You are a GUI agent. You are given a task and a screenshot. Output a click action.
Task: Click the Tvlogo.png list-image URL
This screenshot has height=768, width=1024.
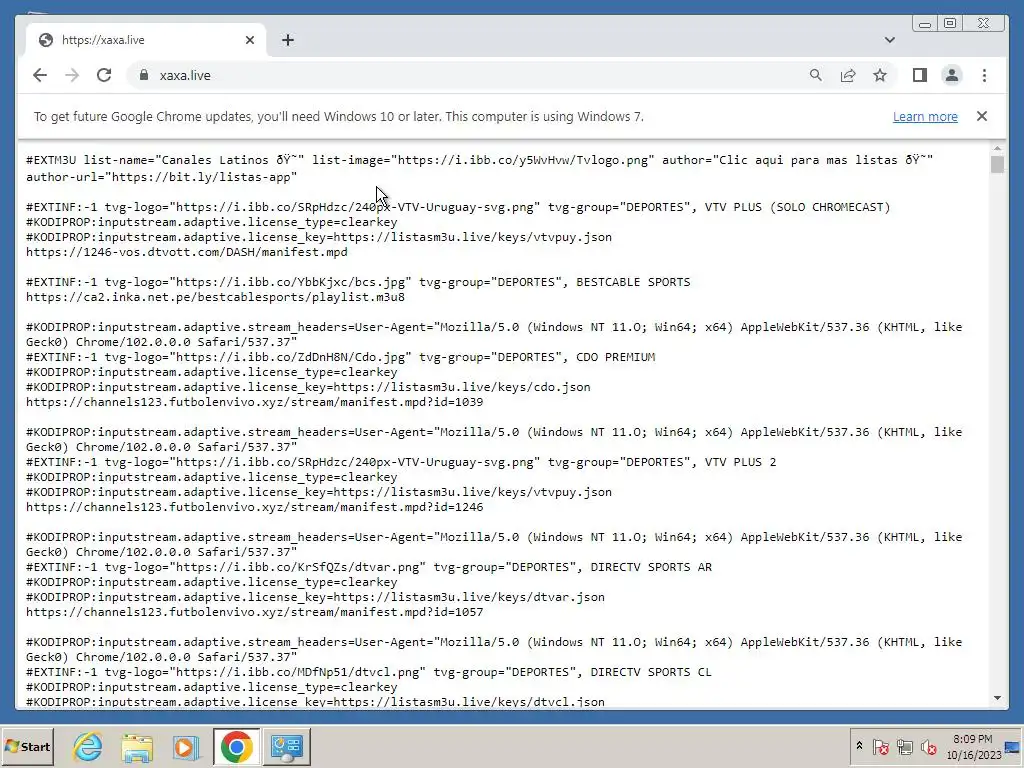click(522, 160)
